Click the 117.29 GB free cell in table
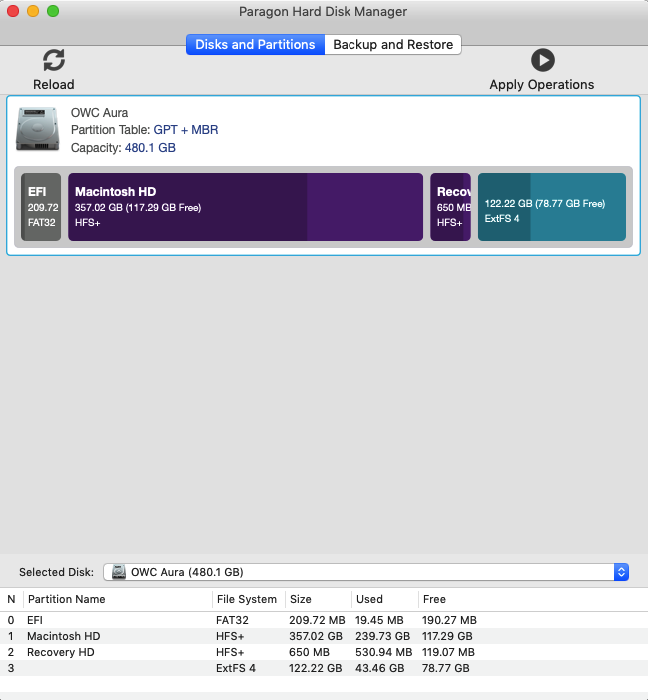648x700 pixels. pos(447,636)
